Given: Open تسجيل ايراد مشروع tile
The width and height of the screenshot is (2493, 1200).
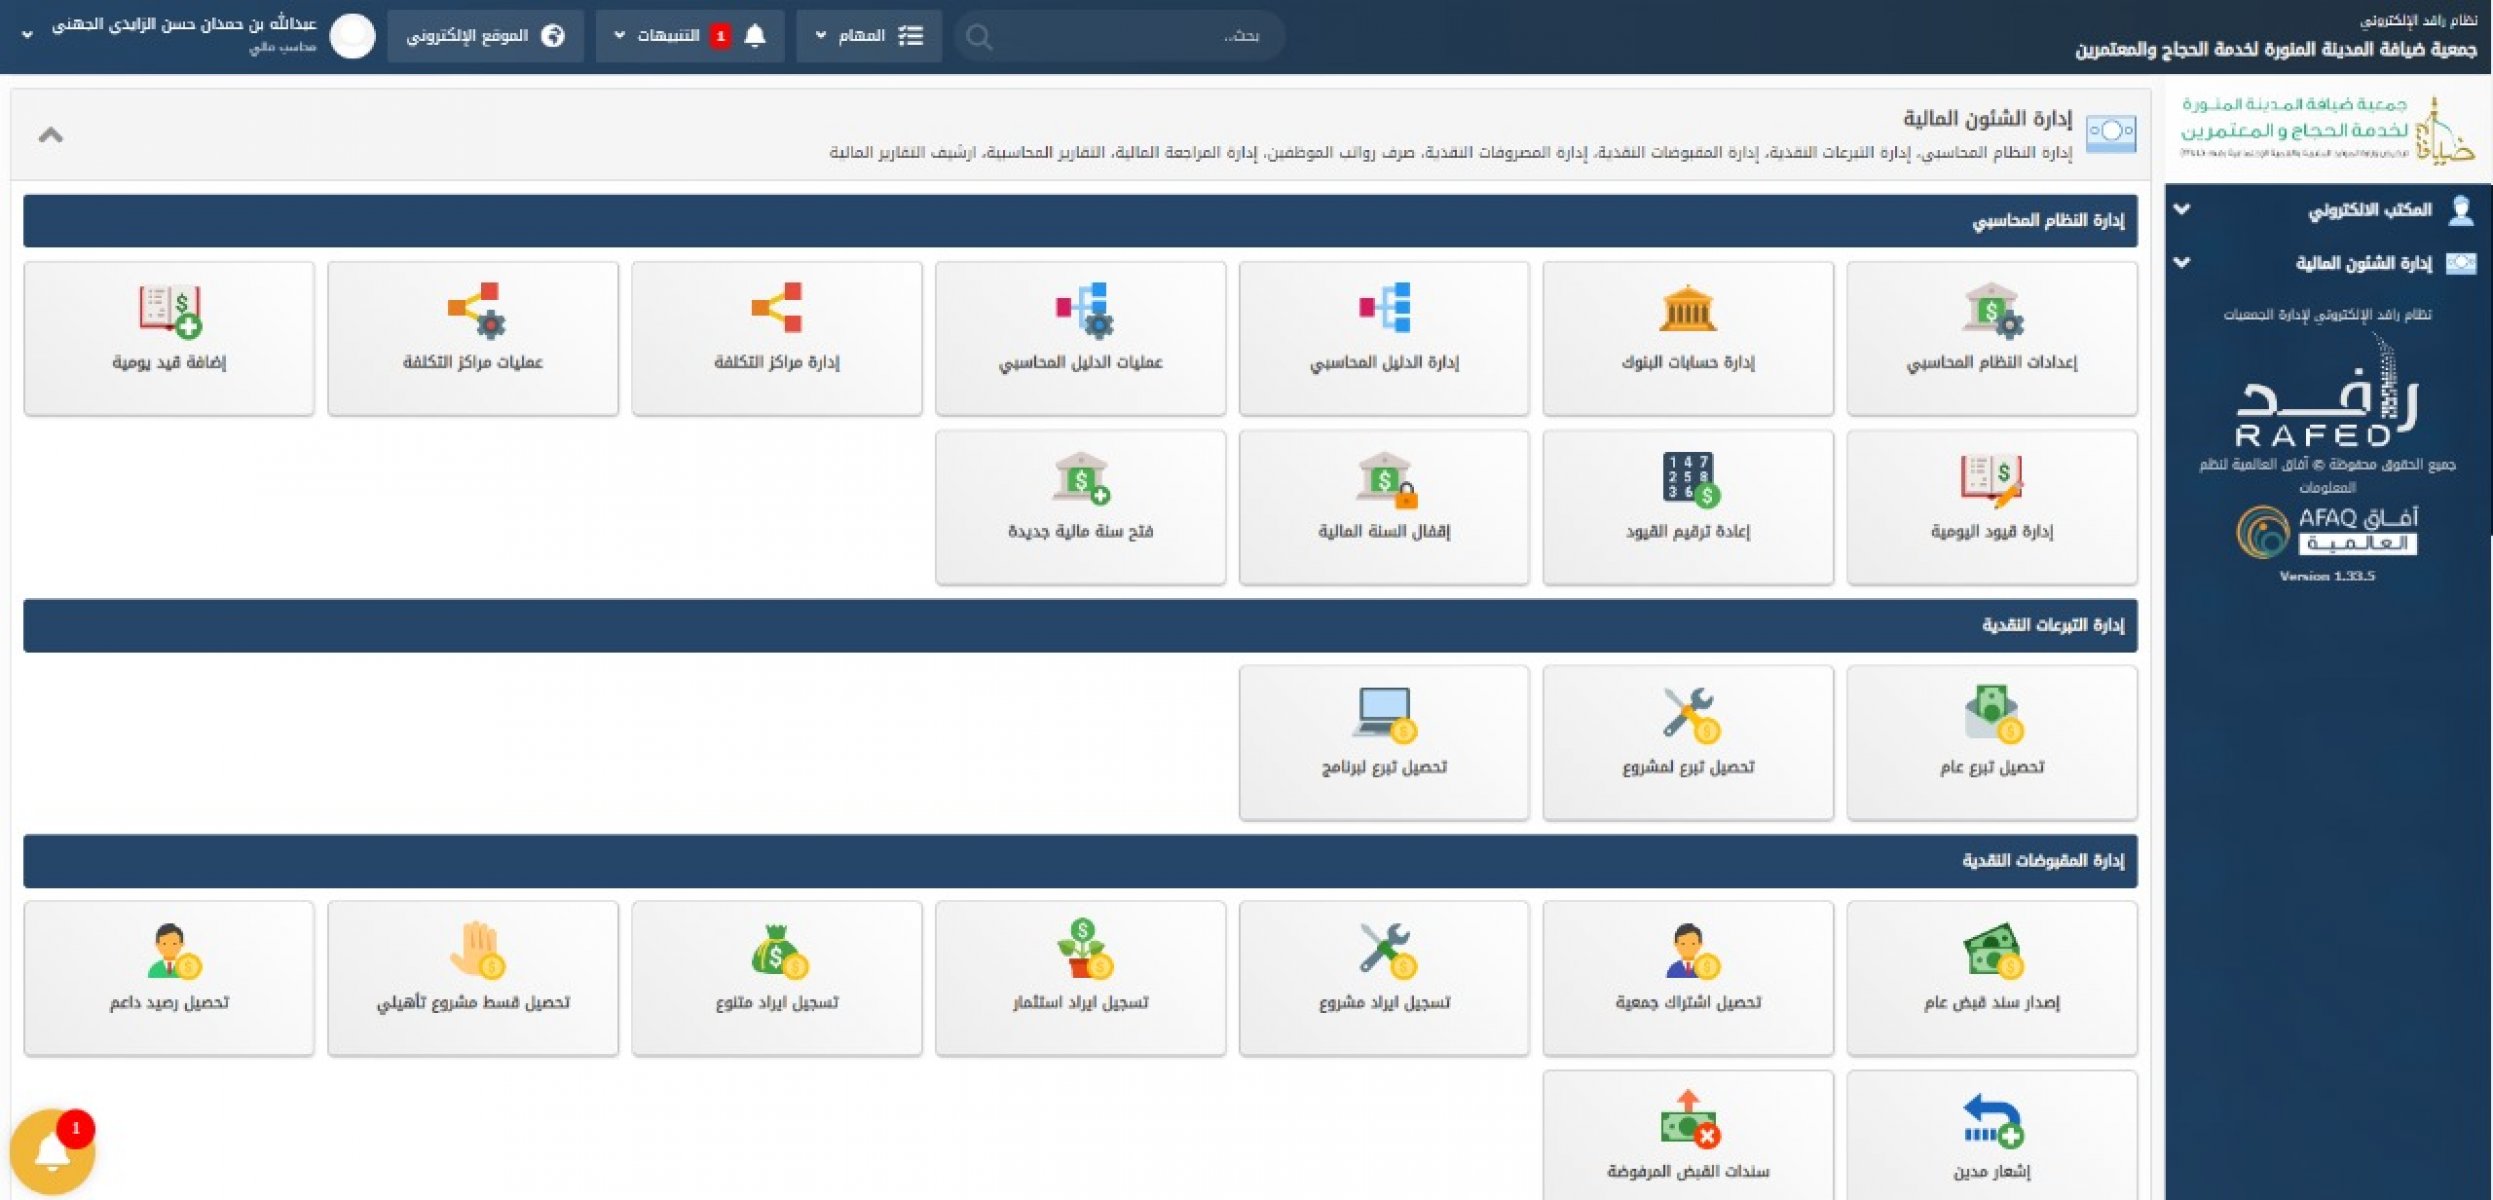Looking at the screenshot, I should click(1383, 978).
